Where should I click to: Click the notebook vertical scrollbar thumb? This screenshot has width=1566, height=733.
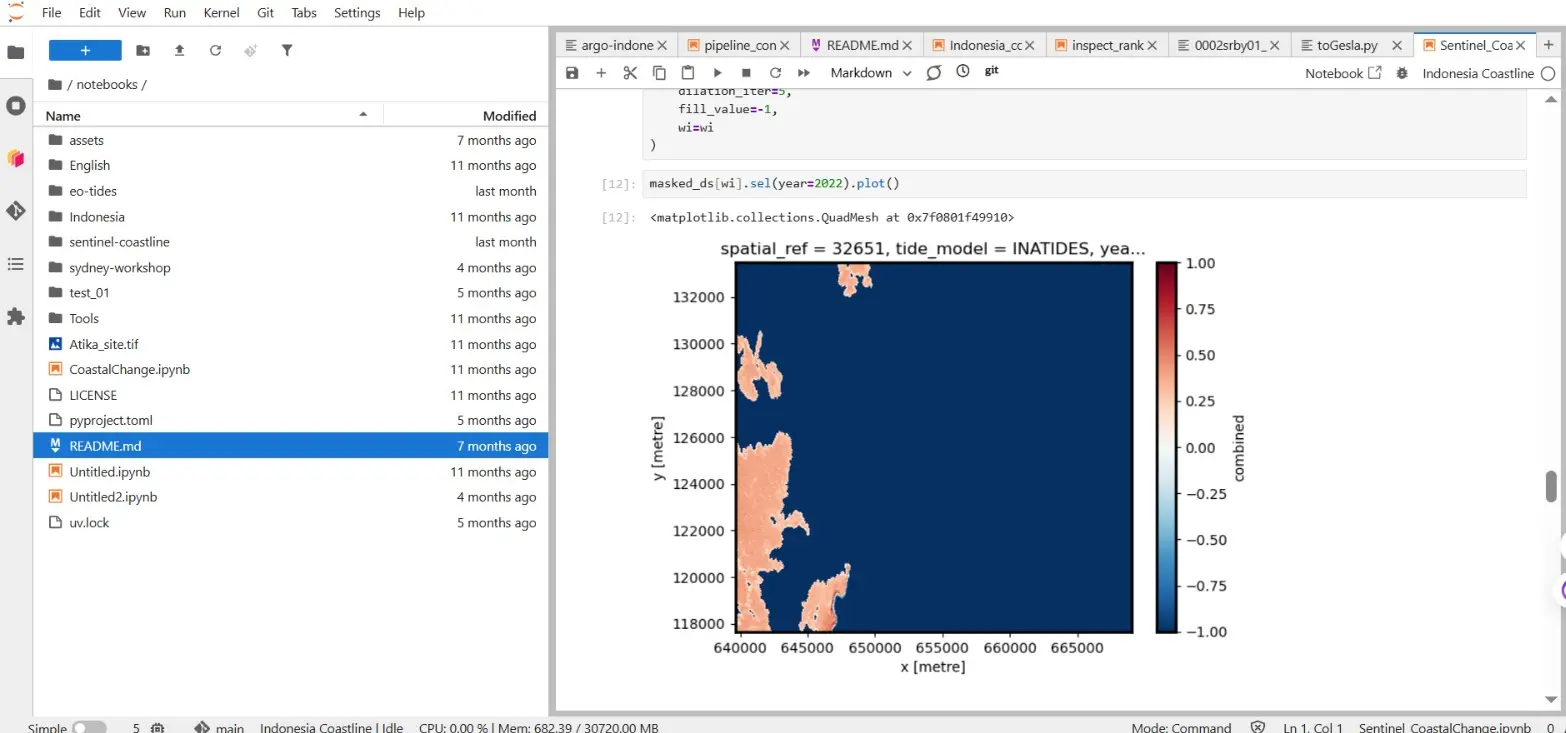click(1551, 486)
